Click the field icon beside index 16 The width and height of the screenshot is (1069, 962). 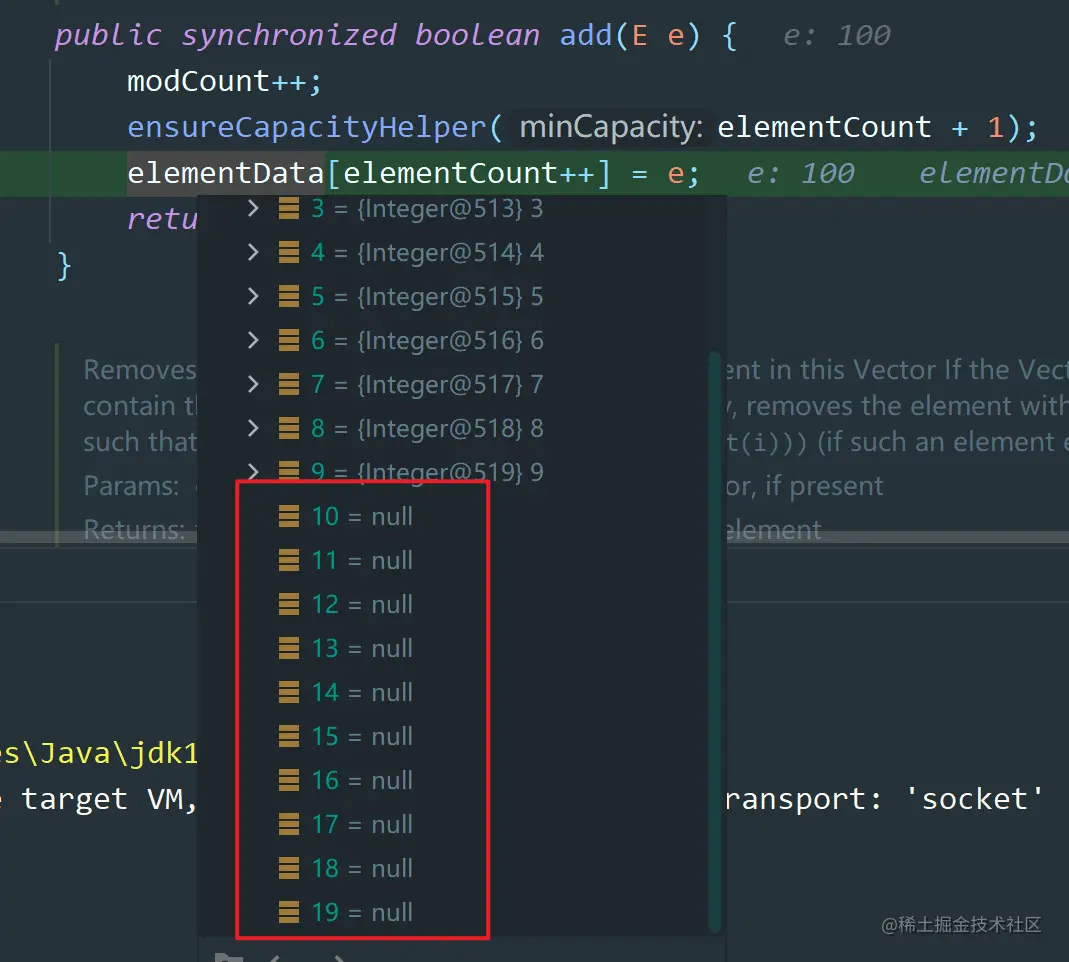tap(289, 780)
